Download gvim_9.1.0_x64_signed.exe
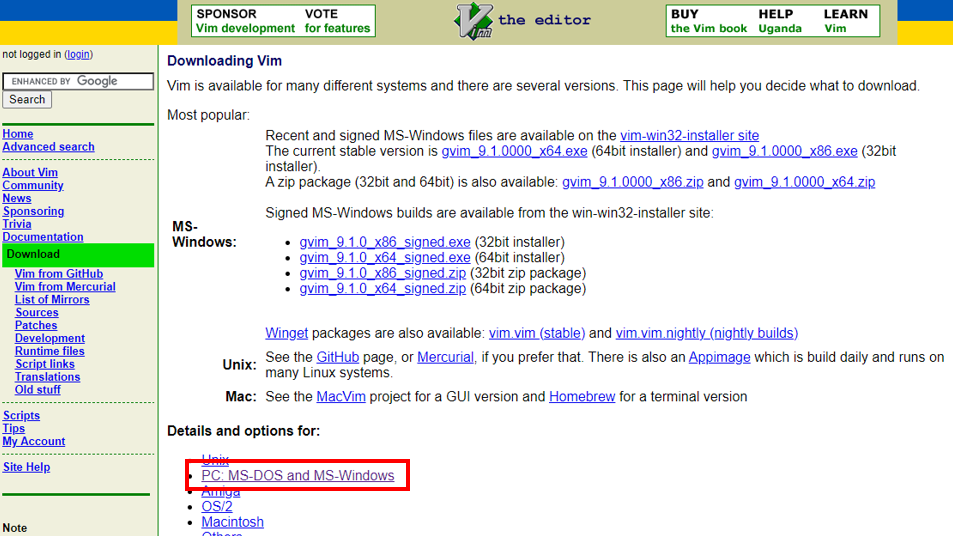 385,258
